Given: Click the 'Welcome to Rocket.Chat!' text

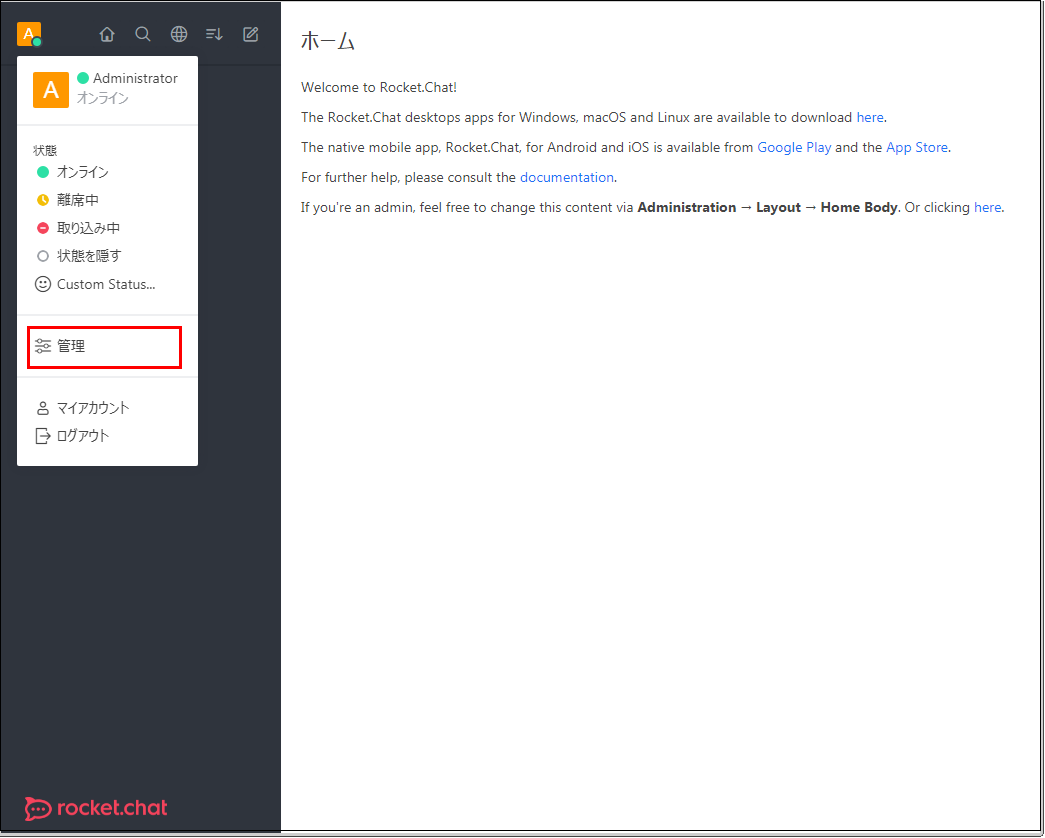Looking at the screenshot, I should (x=379, y=87).
